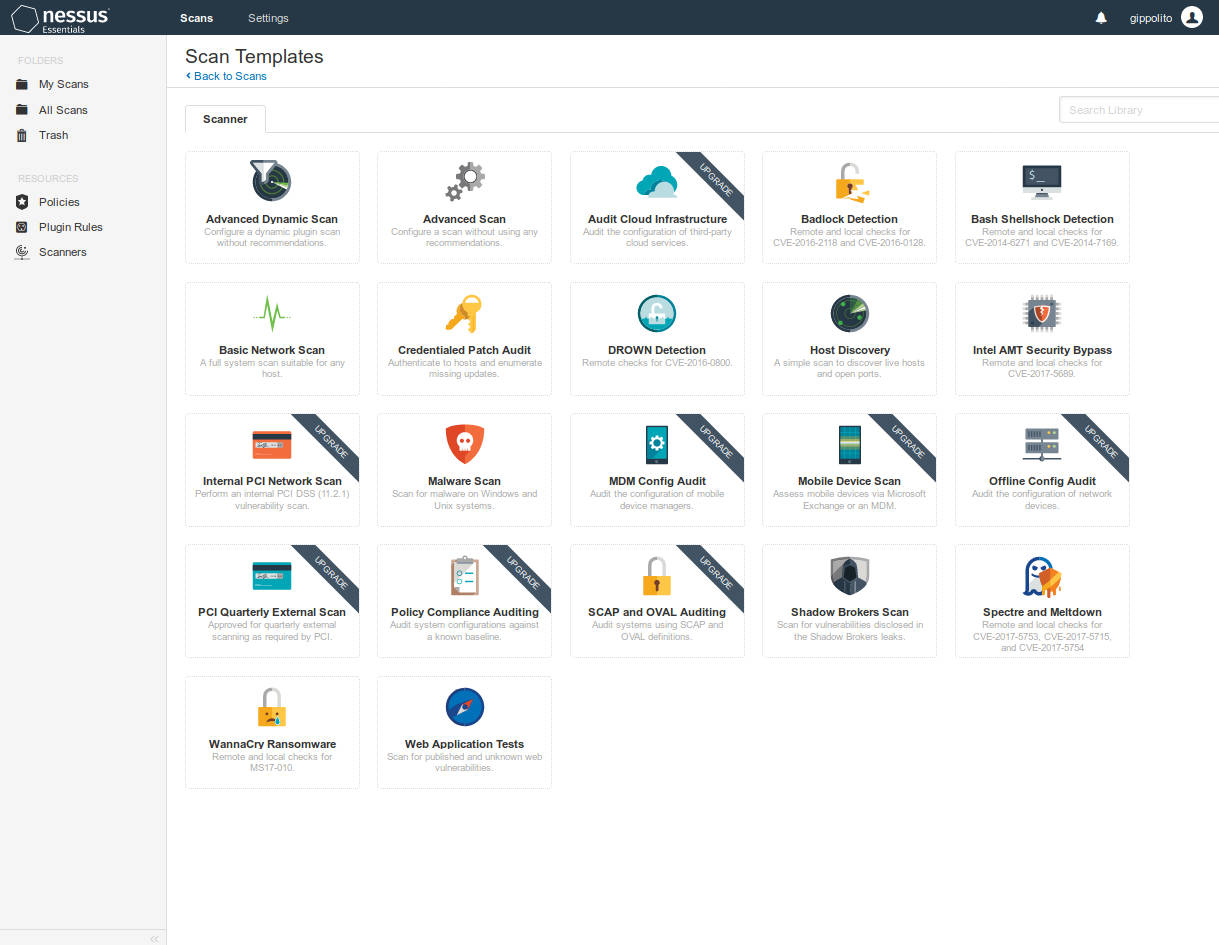1219x945 pixels.
Task: Go to Plugin Rules in the sidebar
Action: pos(70,227)
